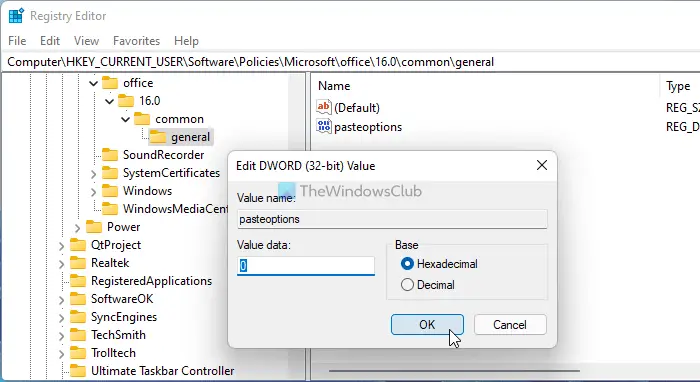Open the Edit menu
The width and height of the screenshot is (700, 382).
click(50, 41)
